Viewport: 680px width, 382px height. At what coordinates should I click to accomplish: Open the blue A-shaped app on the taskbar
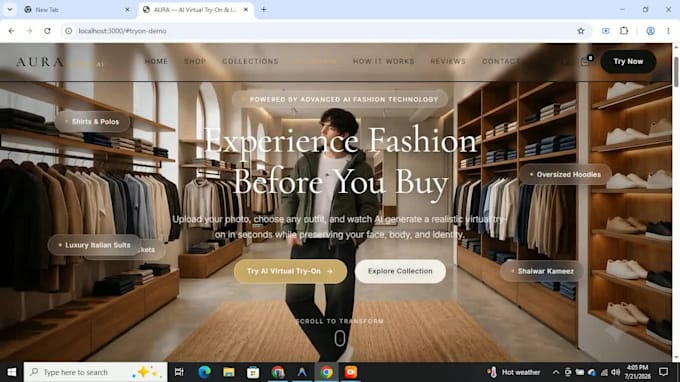coord(302,372)
